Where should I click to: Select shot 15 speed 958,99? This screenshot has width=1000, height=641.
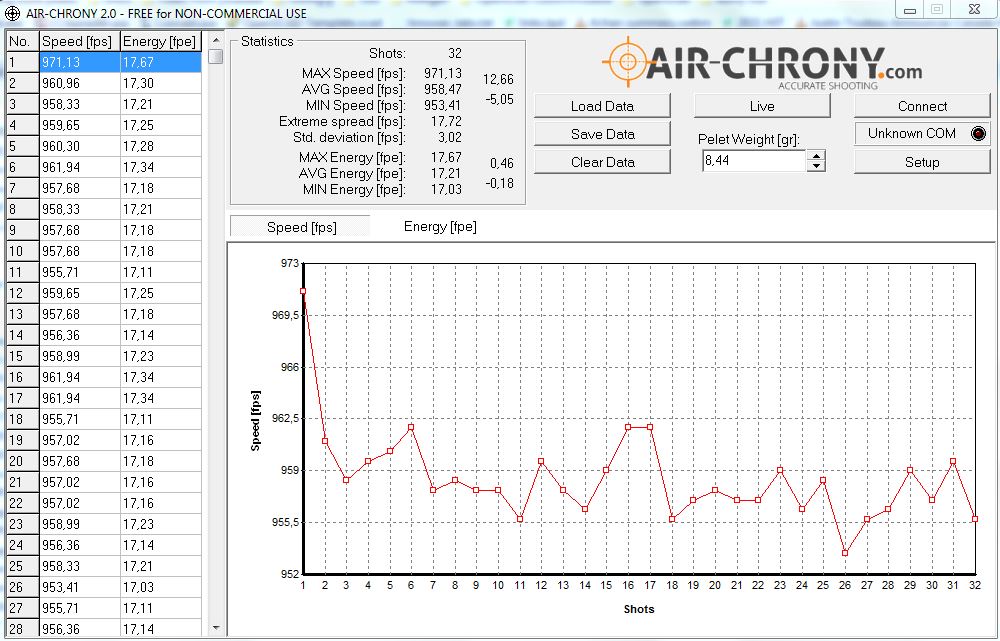(x=80, y=357)
